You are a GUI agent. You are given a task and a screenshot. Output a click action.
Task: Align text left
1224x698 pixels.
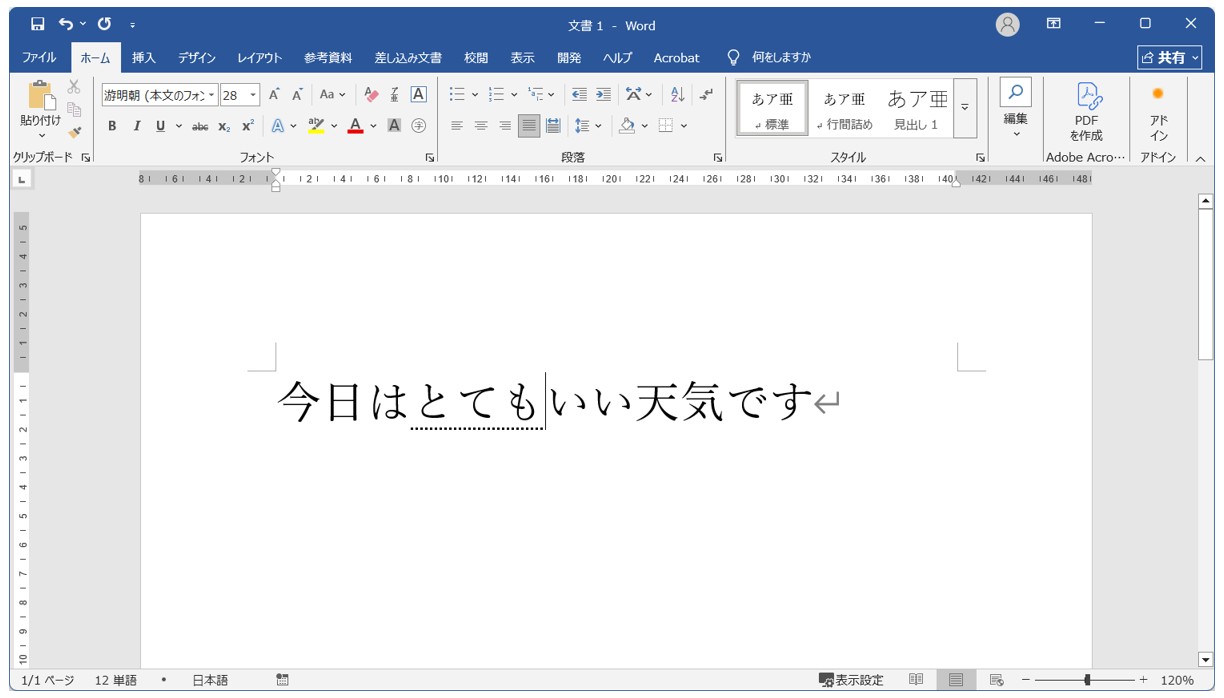coord(457,126)
